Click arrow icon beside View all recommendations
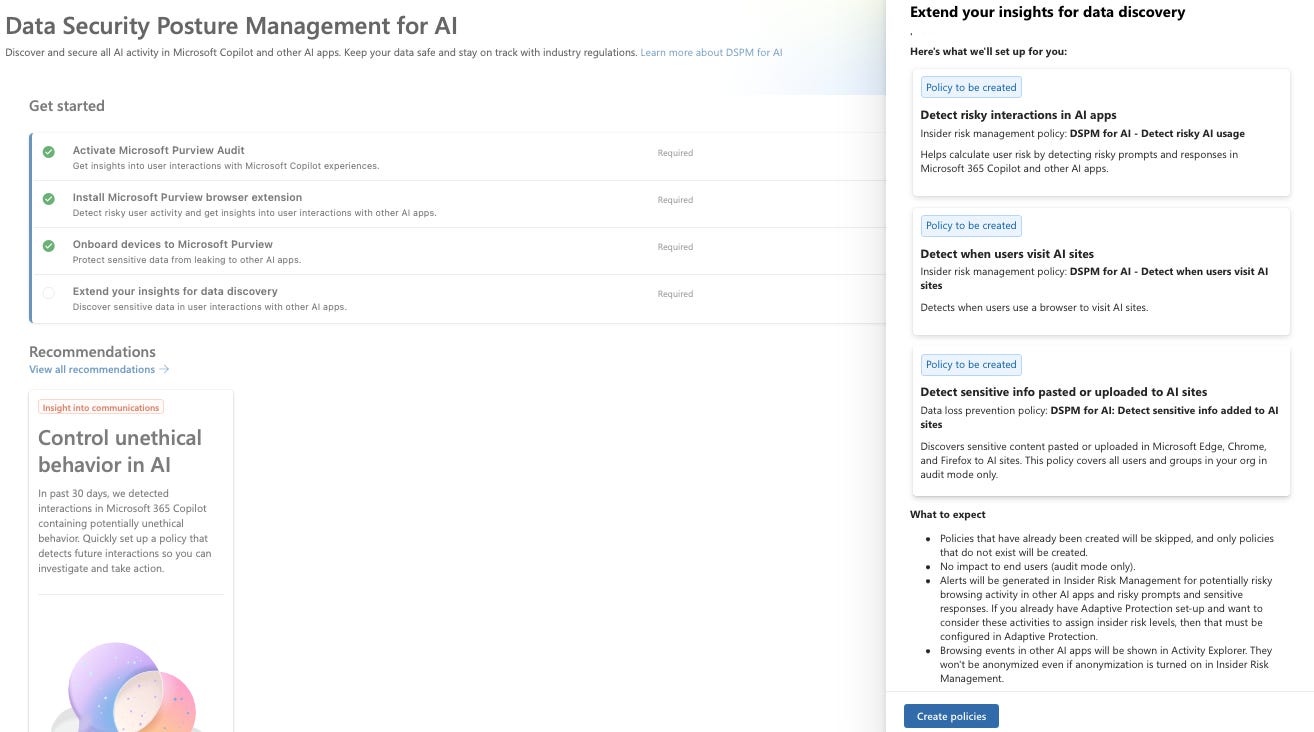Screen dimensions: 1314x732 click(164, 369)
